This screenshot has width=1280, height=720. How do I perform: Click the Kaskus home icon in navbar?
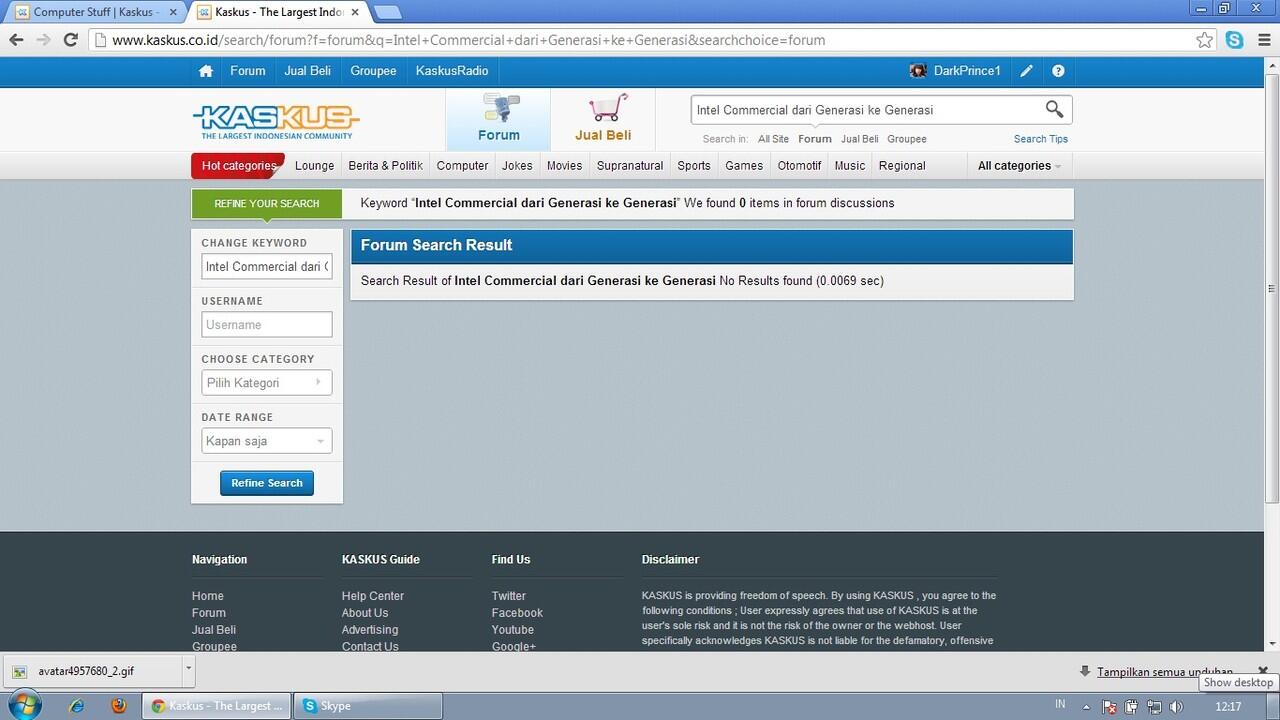[x=206, y=71]
